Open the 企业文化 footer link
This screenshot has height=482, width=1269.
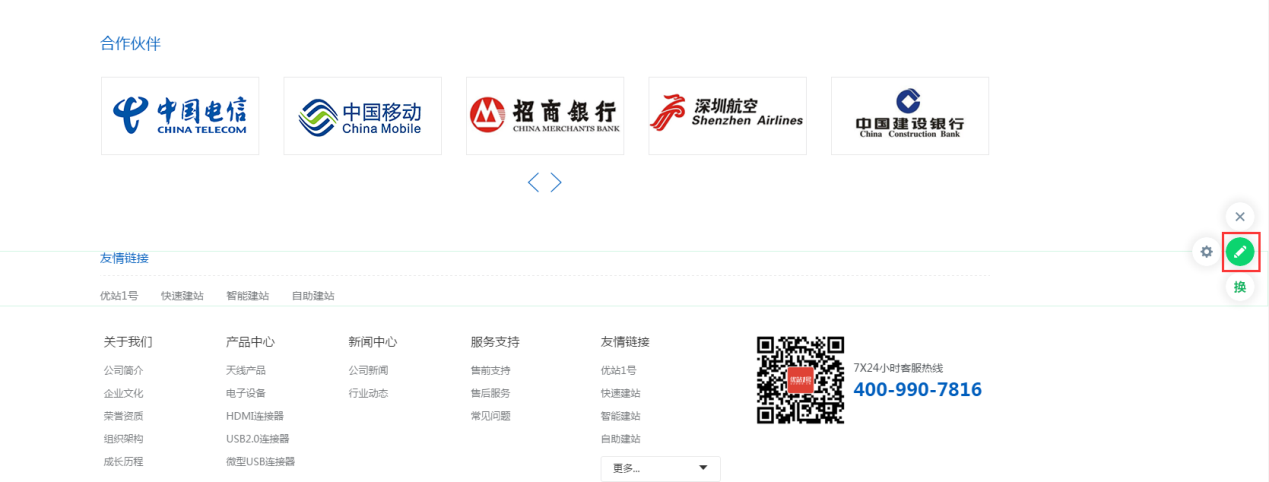coord(123,393)
